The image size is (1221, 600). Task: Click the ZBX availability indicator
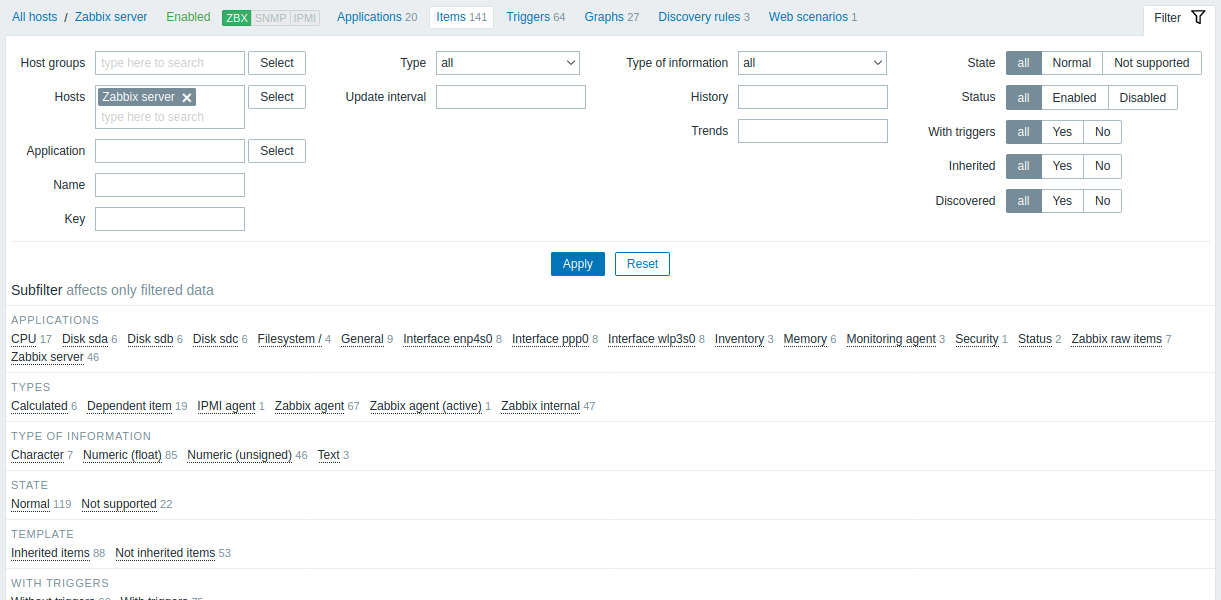pos(237,18)
